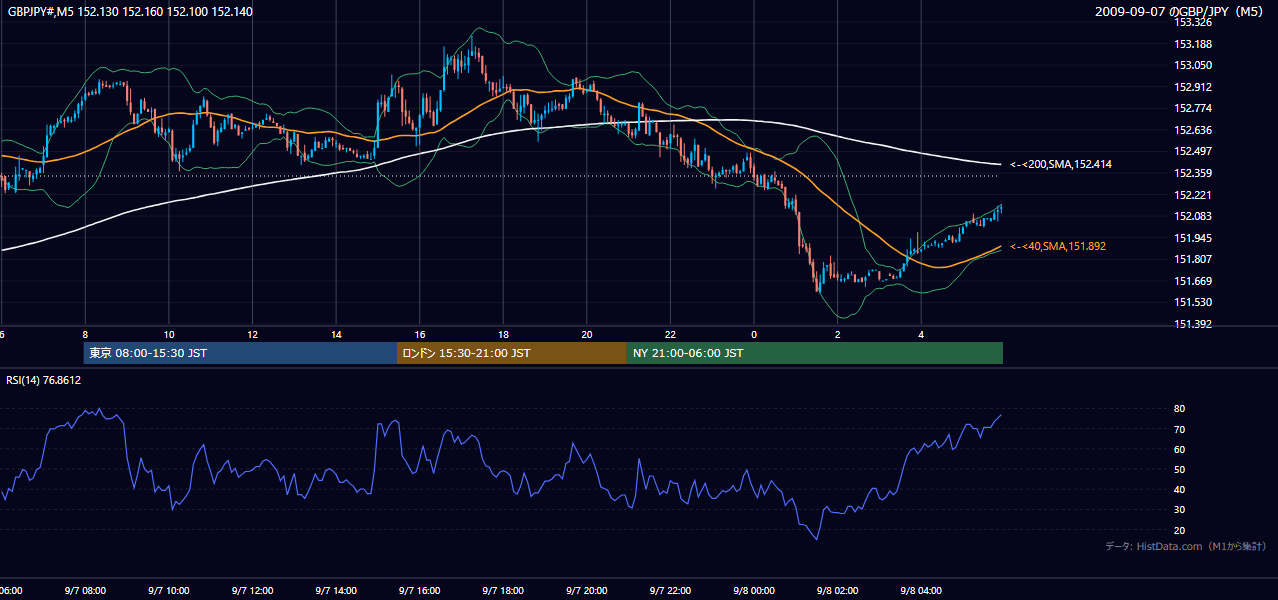The image size is (1278, 600).
Task: Click hour label 12 under the price chart
Action: click(x=252, y=334)
